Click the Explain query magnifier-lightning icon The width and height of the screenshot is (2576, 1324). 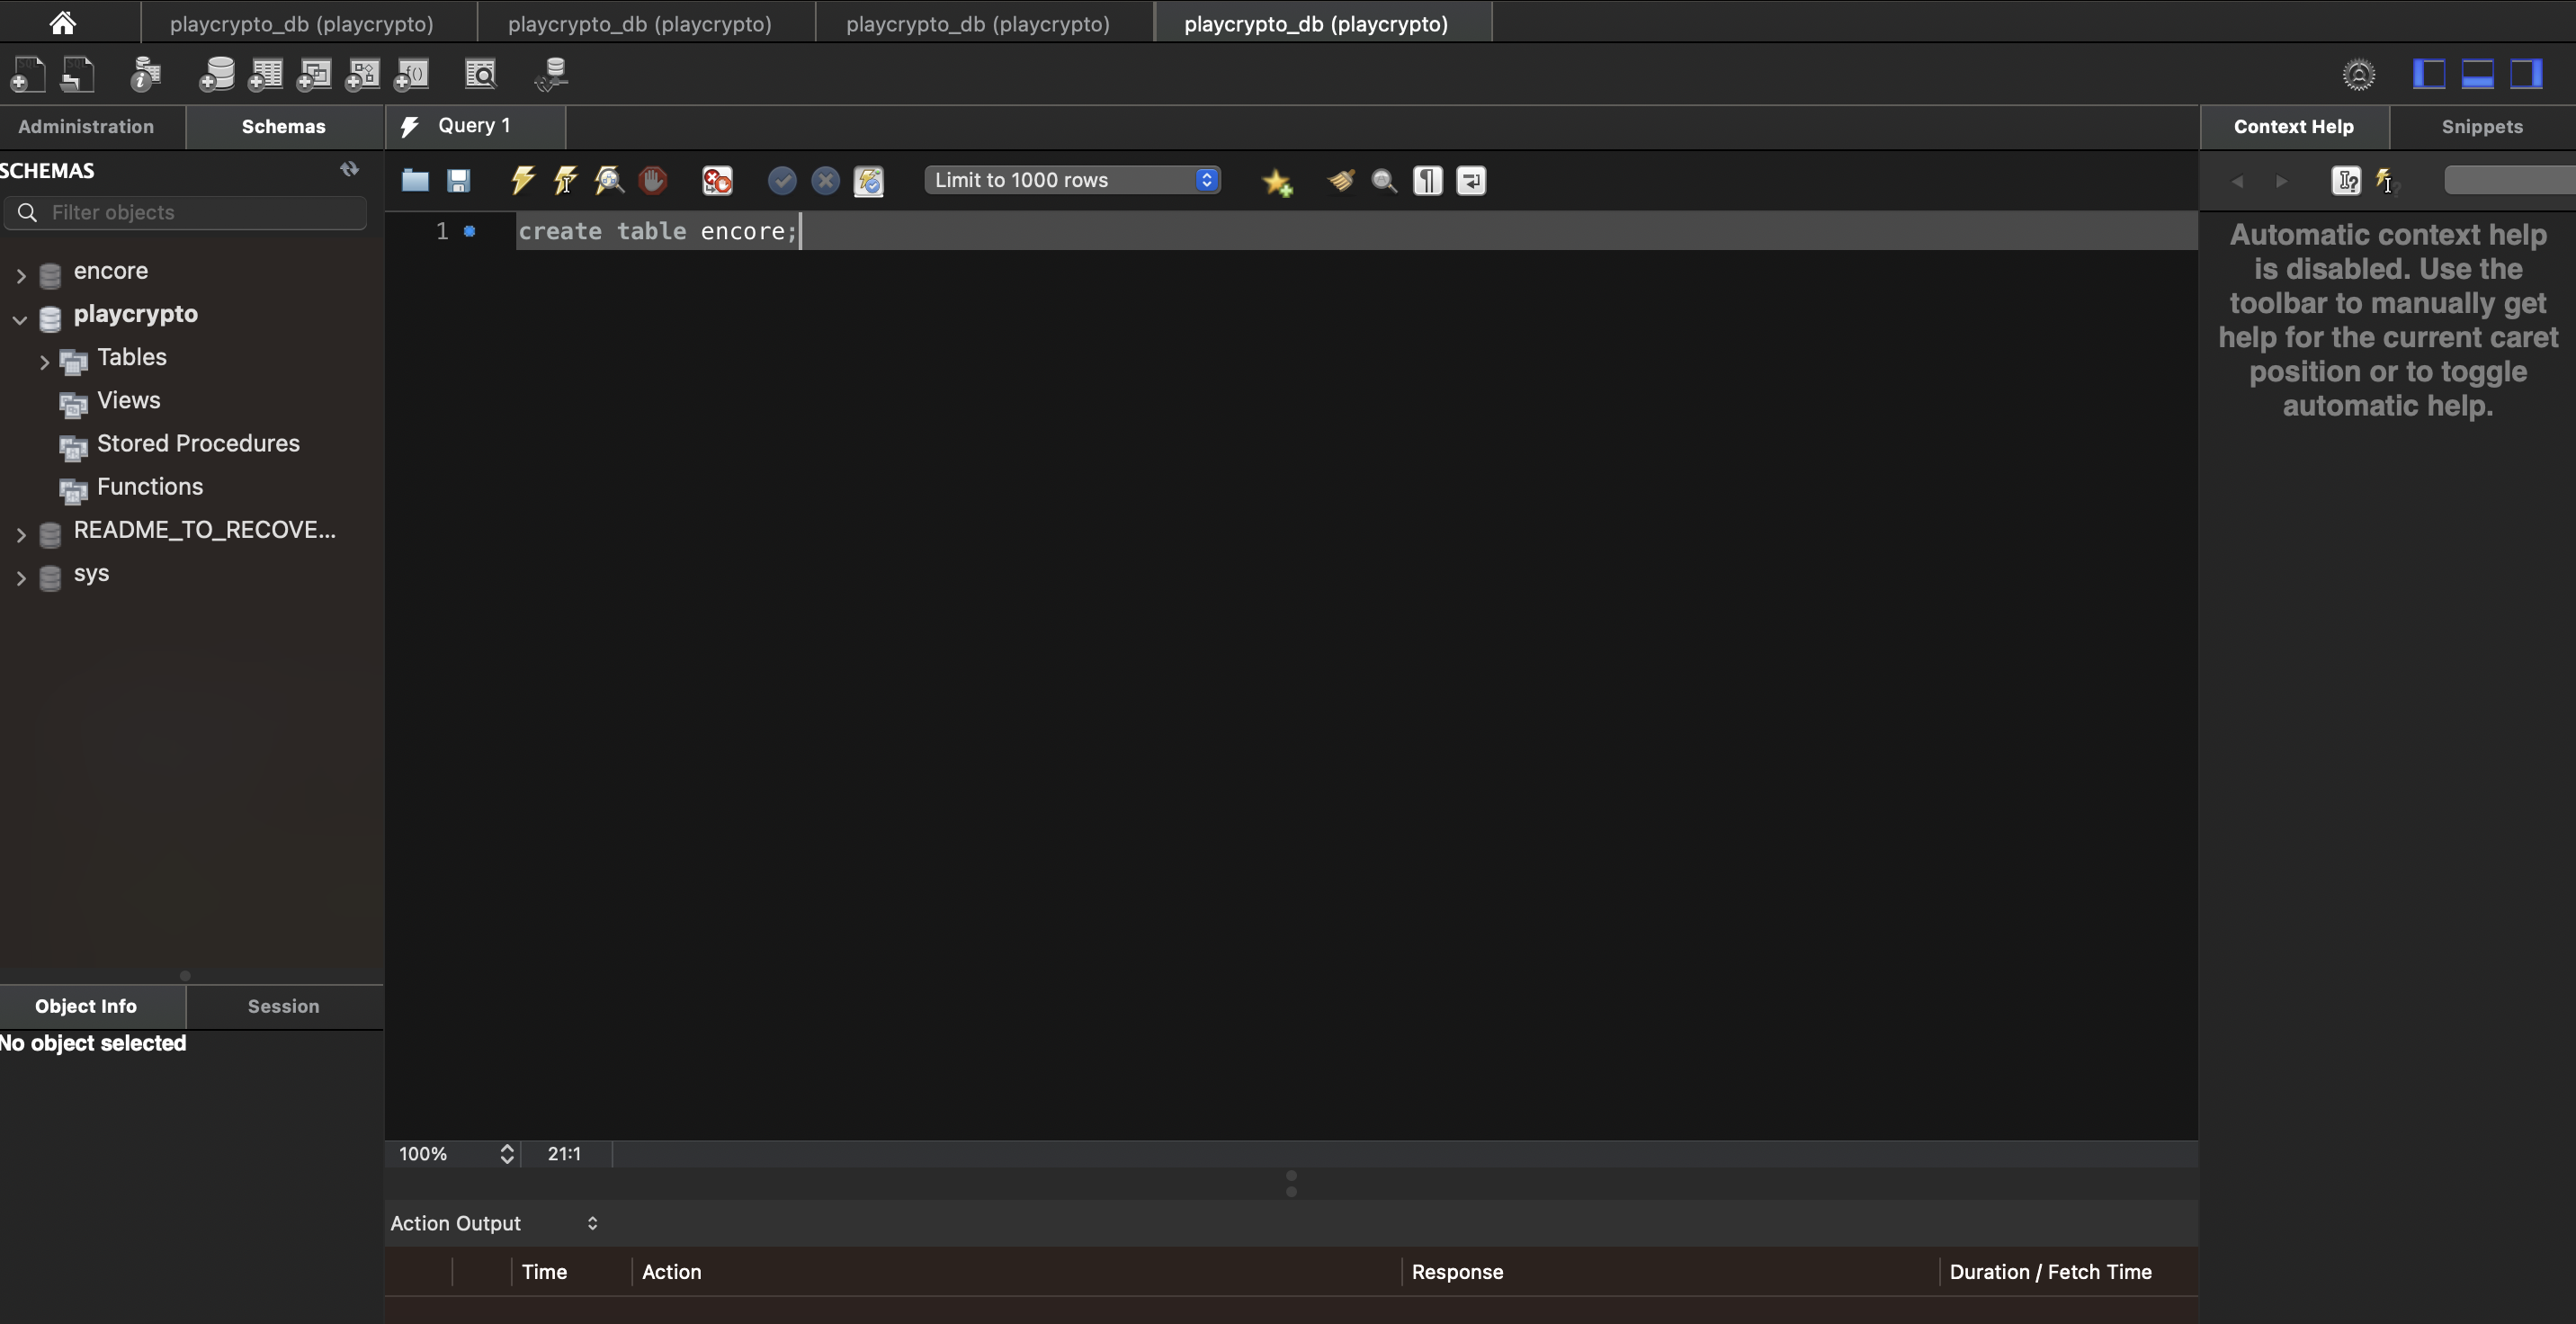(x=609, y=180)
